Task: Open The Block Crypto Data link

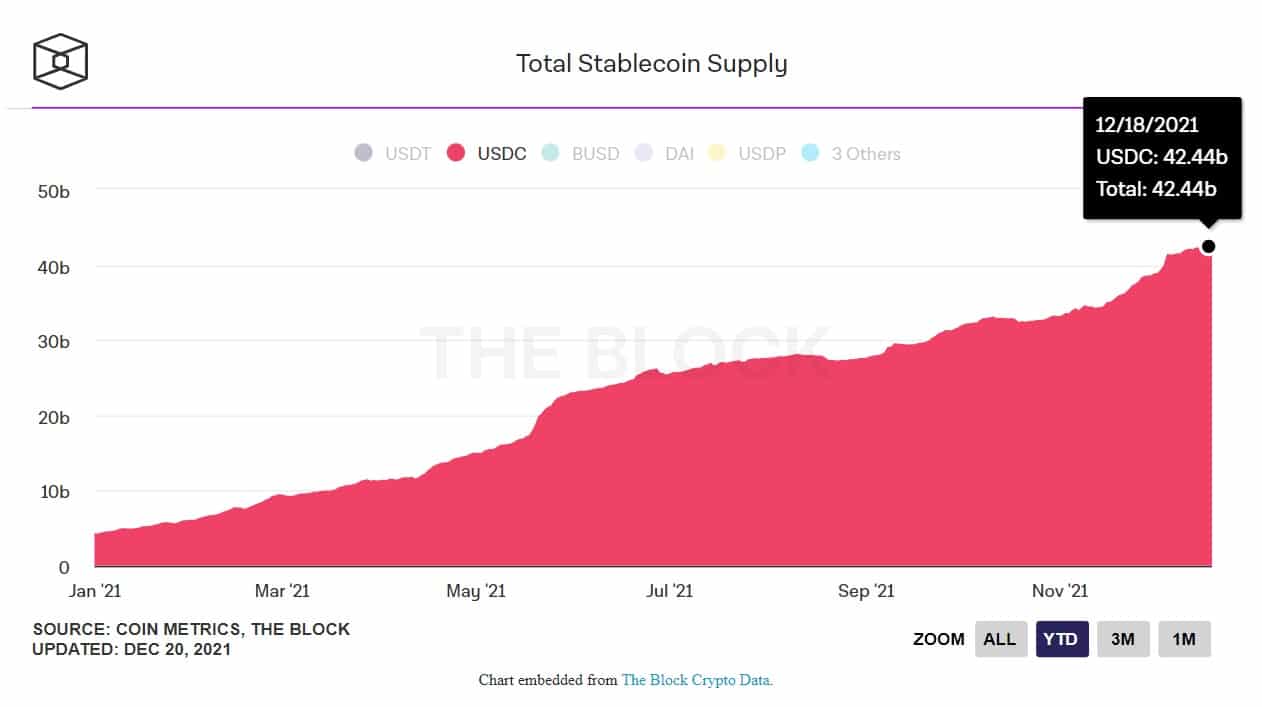Action: pos(697,680)
